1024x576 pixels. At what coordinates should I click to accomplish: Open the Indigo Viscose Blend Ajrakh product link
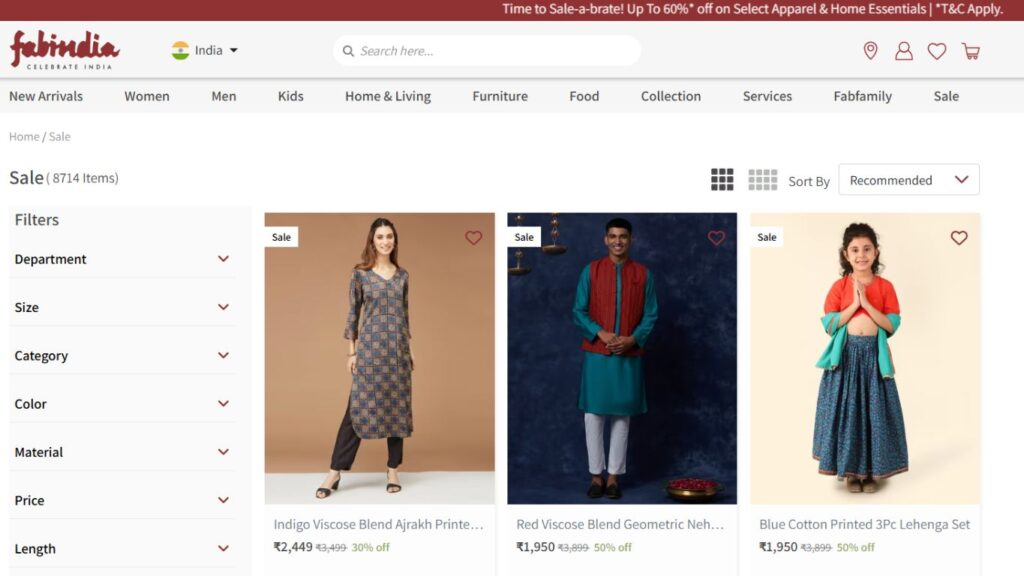[377, 523]
